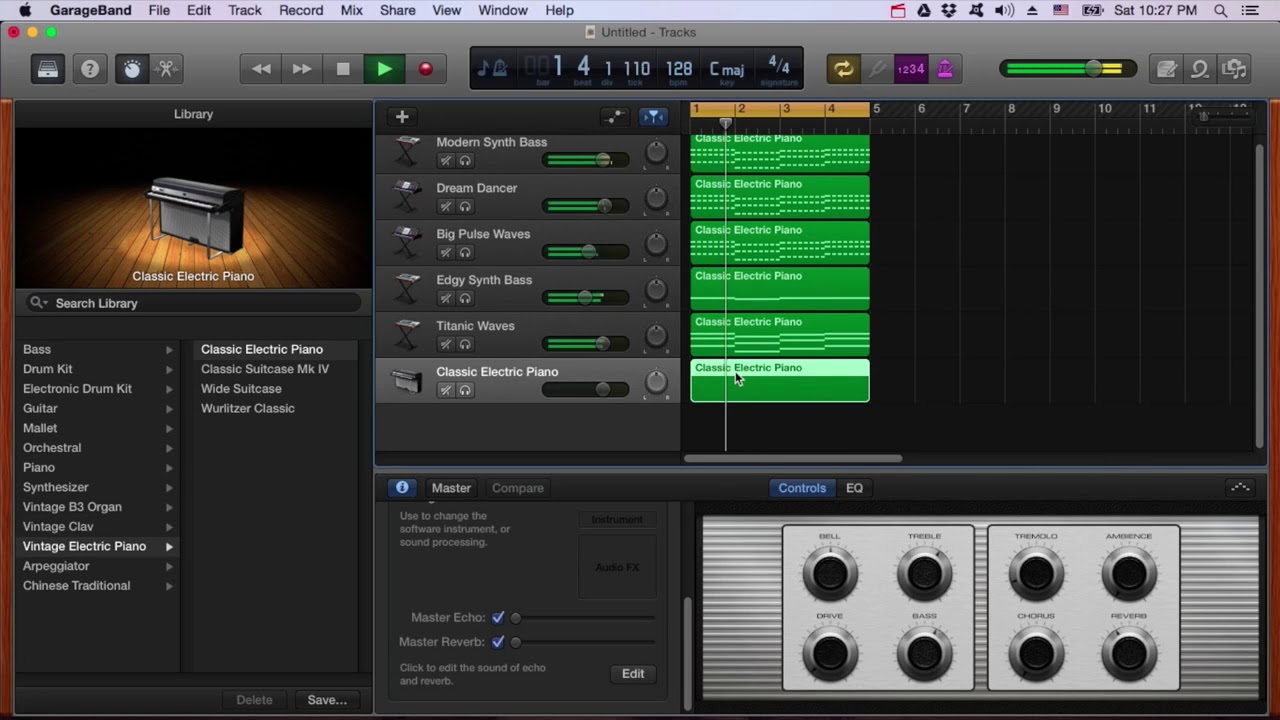Image resolution: width=1280 pixels, height=720 pixels.
Task: Click the Stop transport button
Action: 343,69
